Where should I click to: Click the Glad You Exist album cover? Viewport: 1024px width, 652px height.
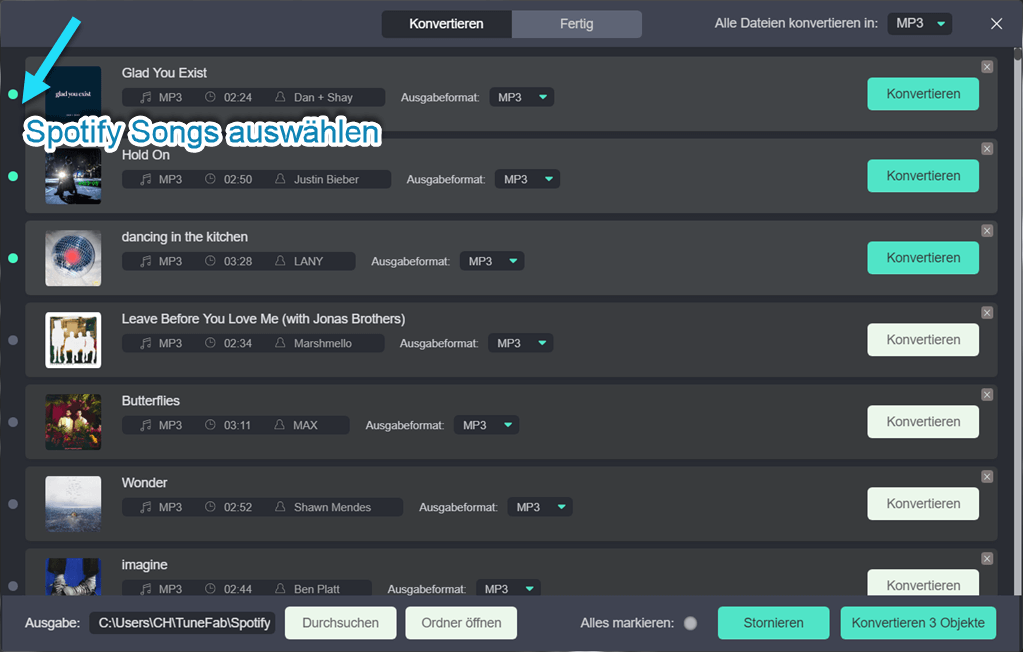(x=73, y=94)
